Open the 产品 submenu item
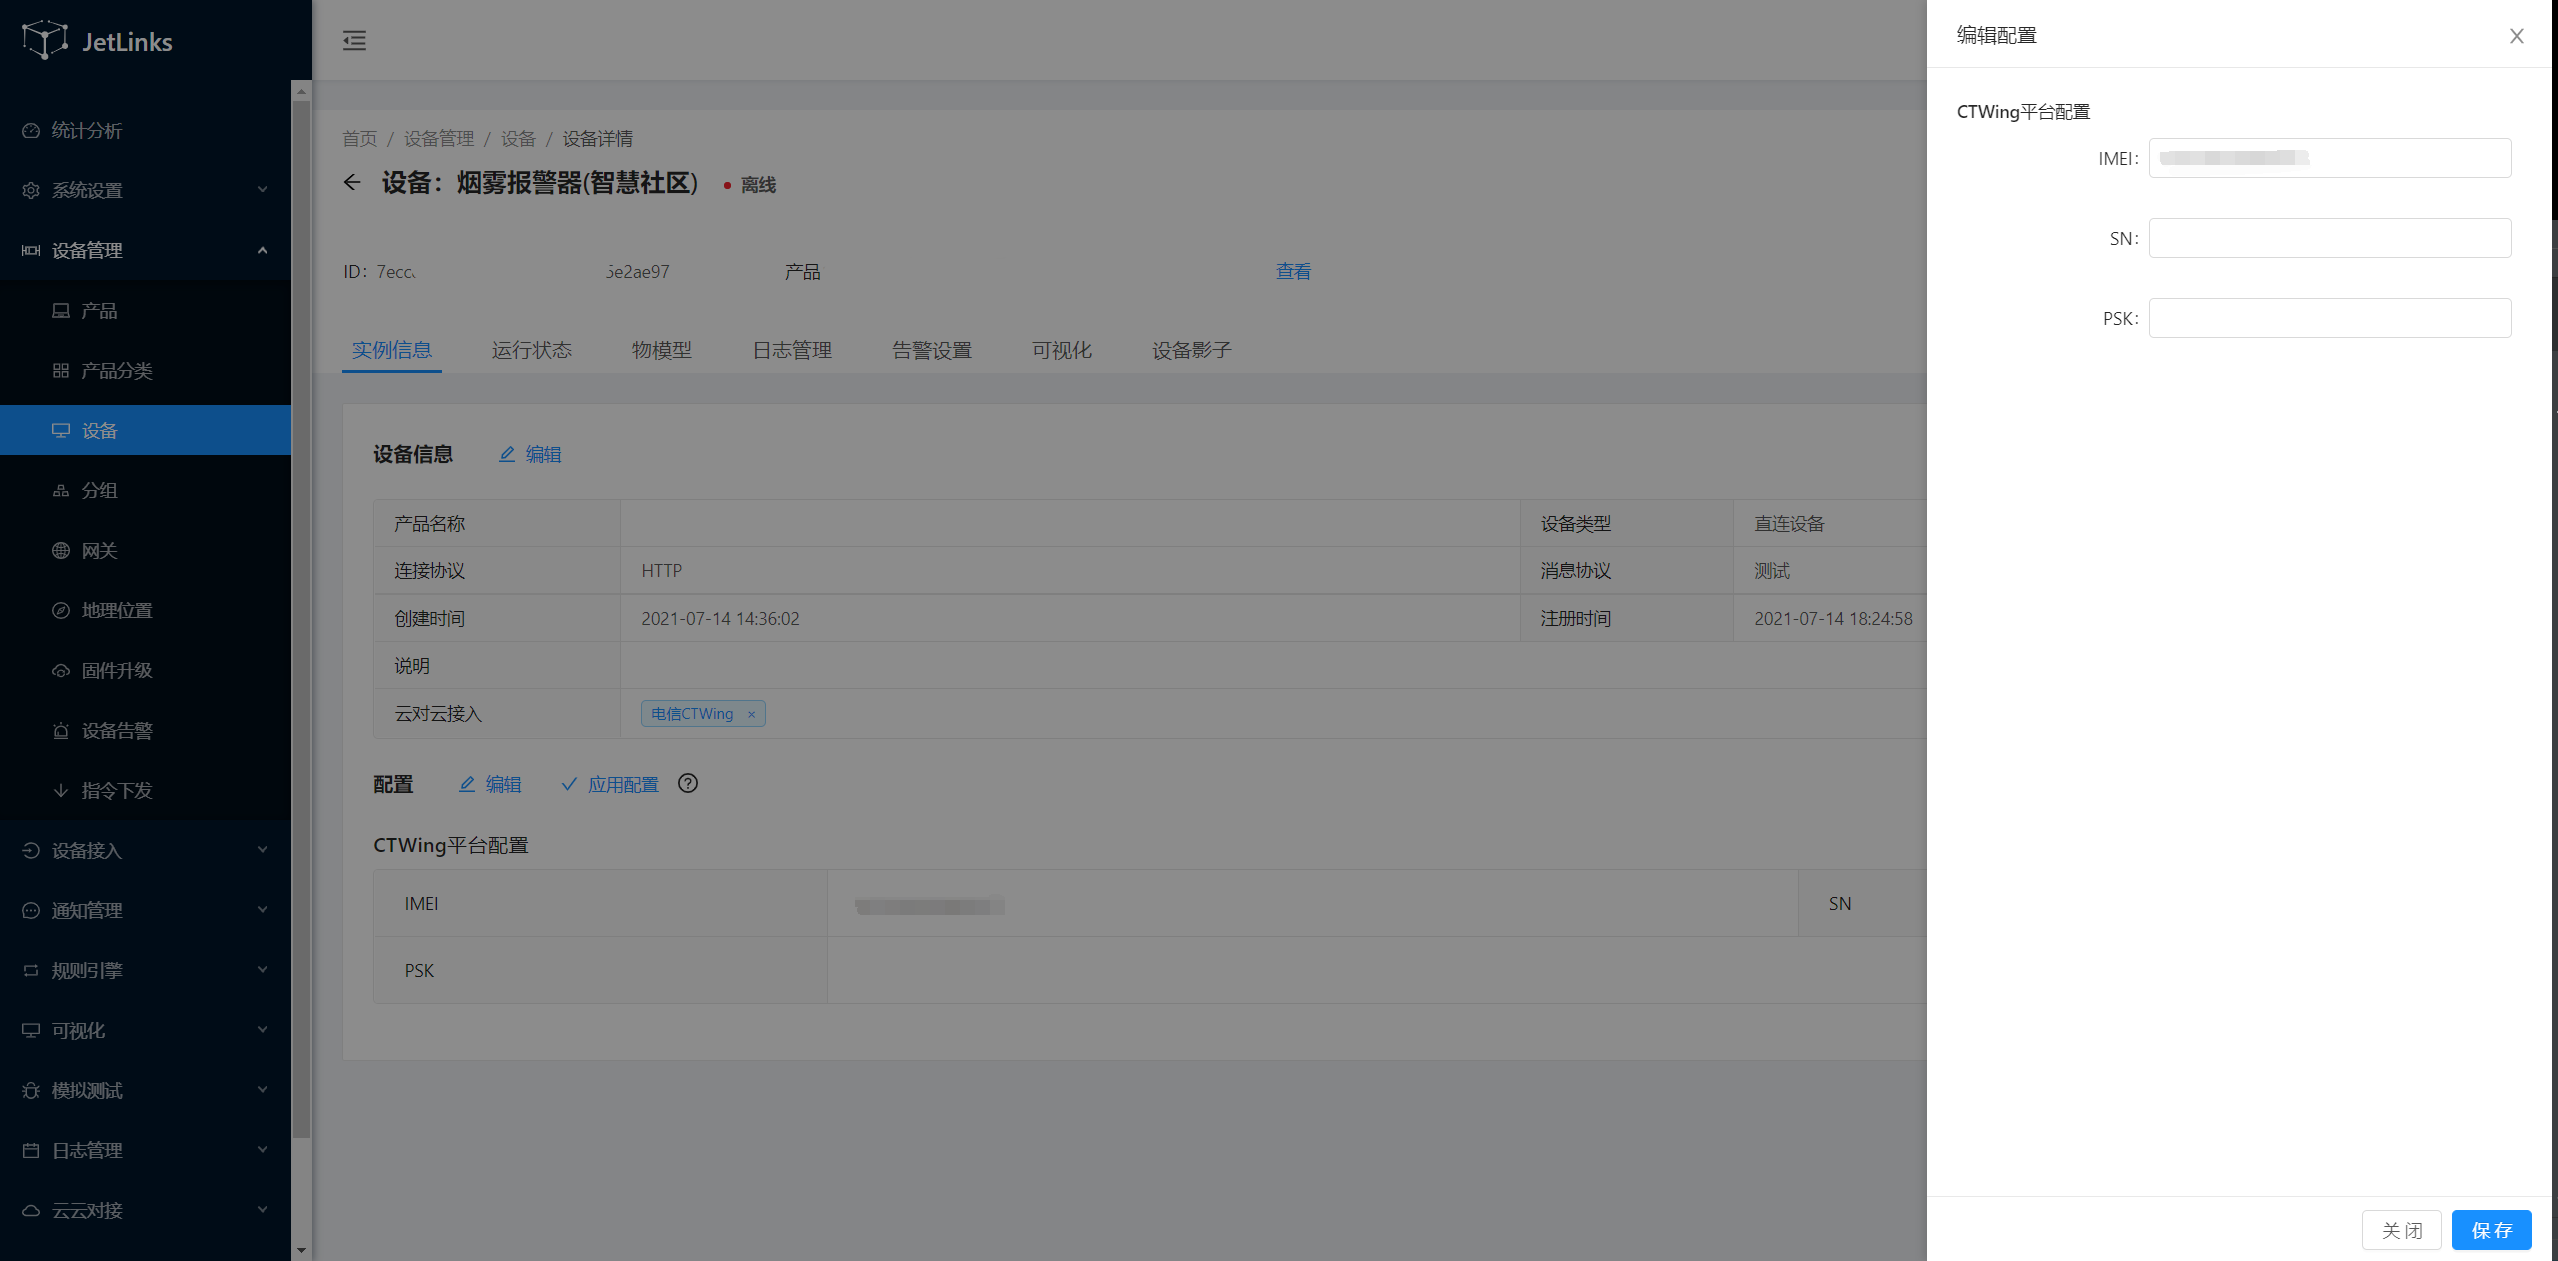 pos(145,310)
